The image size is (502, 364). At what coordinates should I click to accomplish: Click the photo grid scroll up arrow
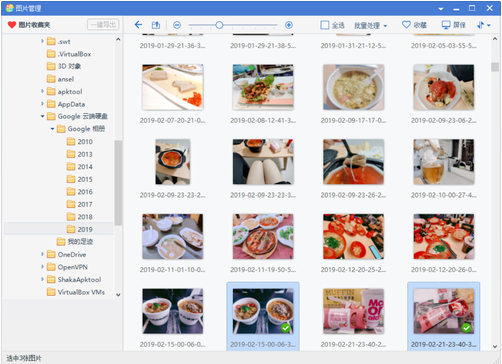pos(495,39)
